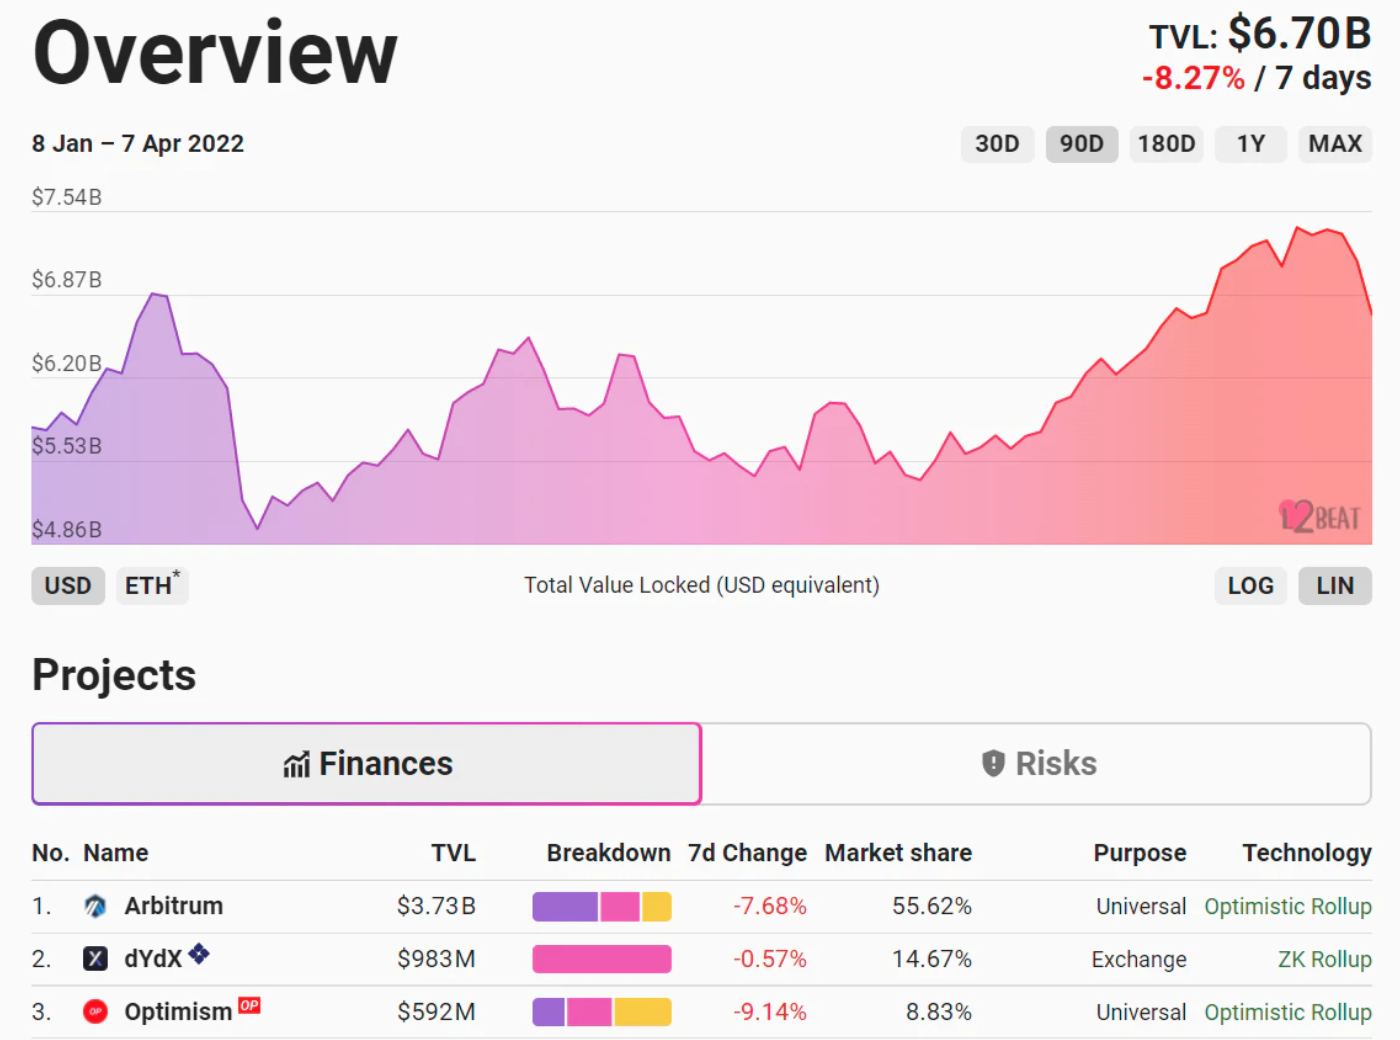Click the ZK Rollup link for dYdX

tap(1325, 959)
